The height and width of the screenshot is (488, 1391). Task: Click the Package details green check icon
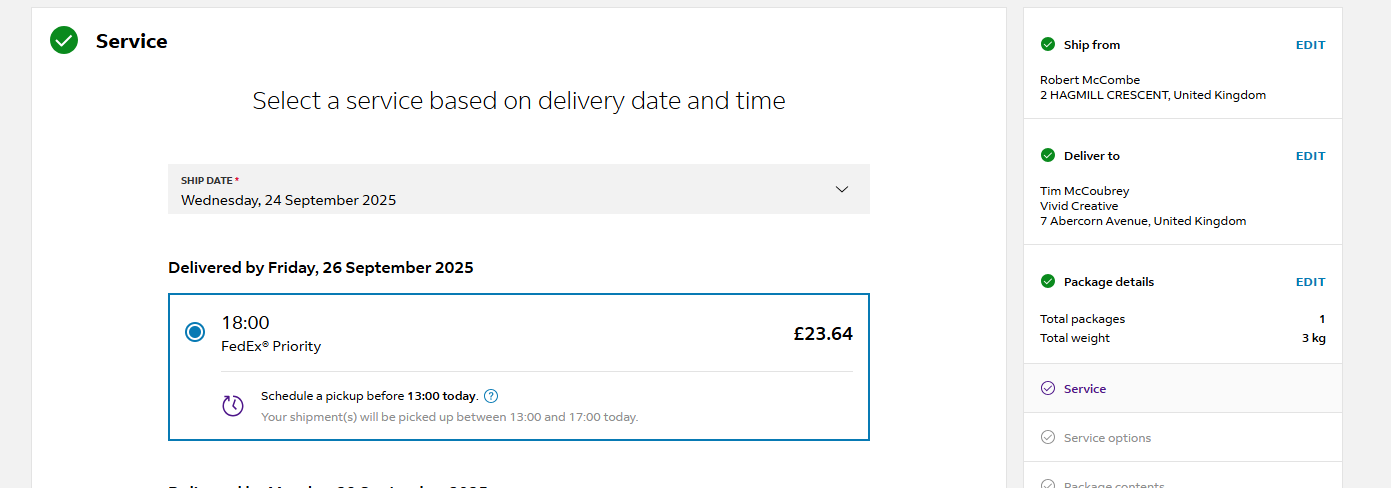(x=1048, y=281)
